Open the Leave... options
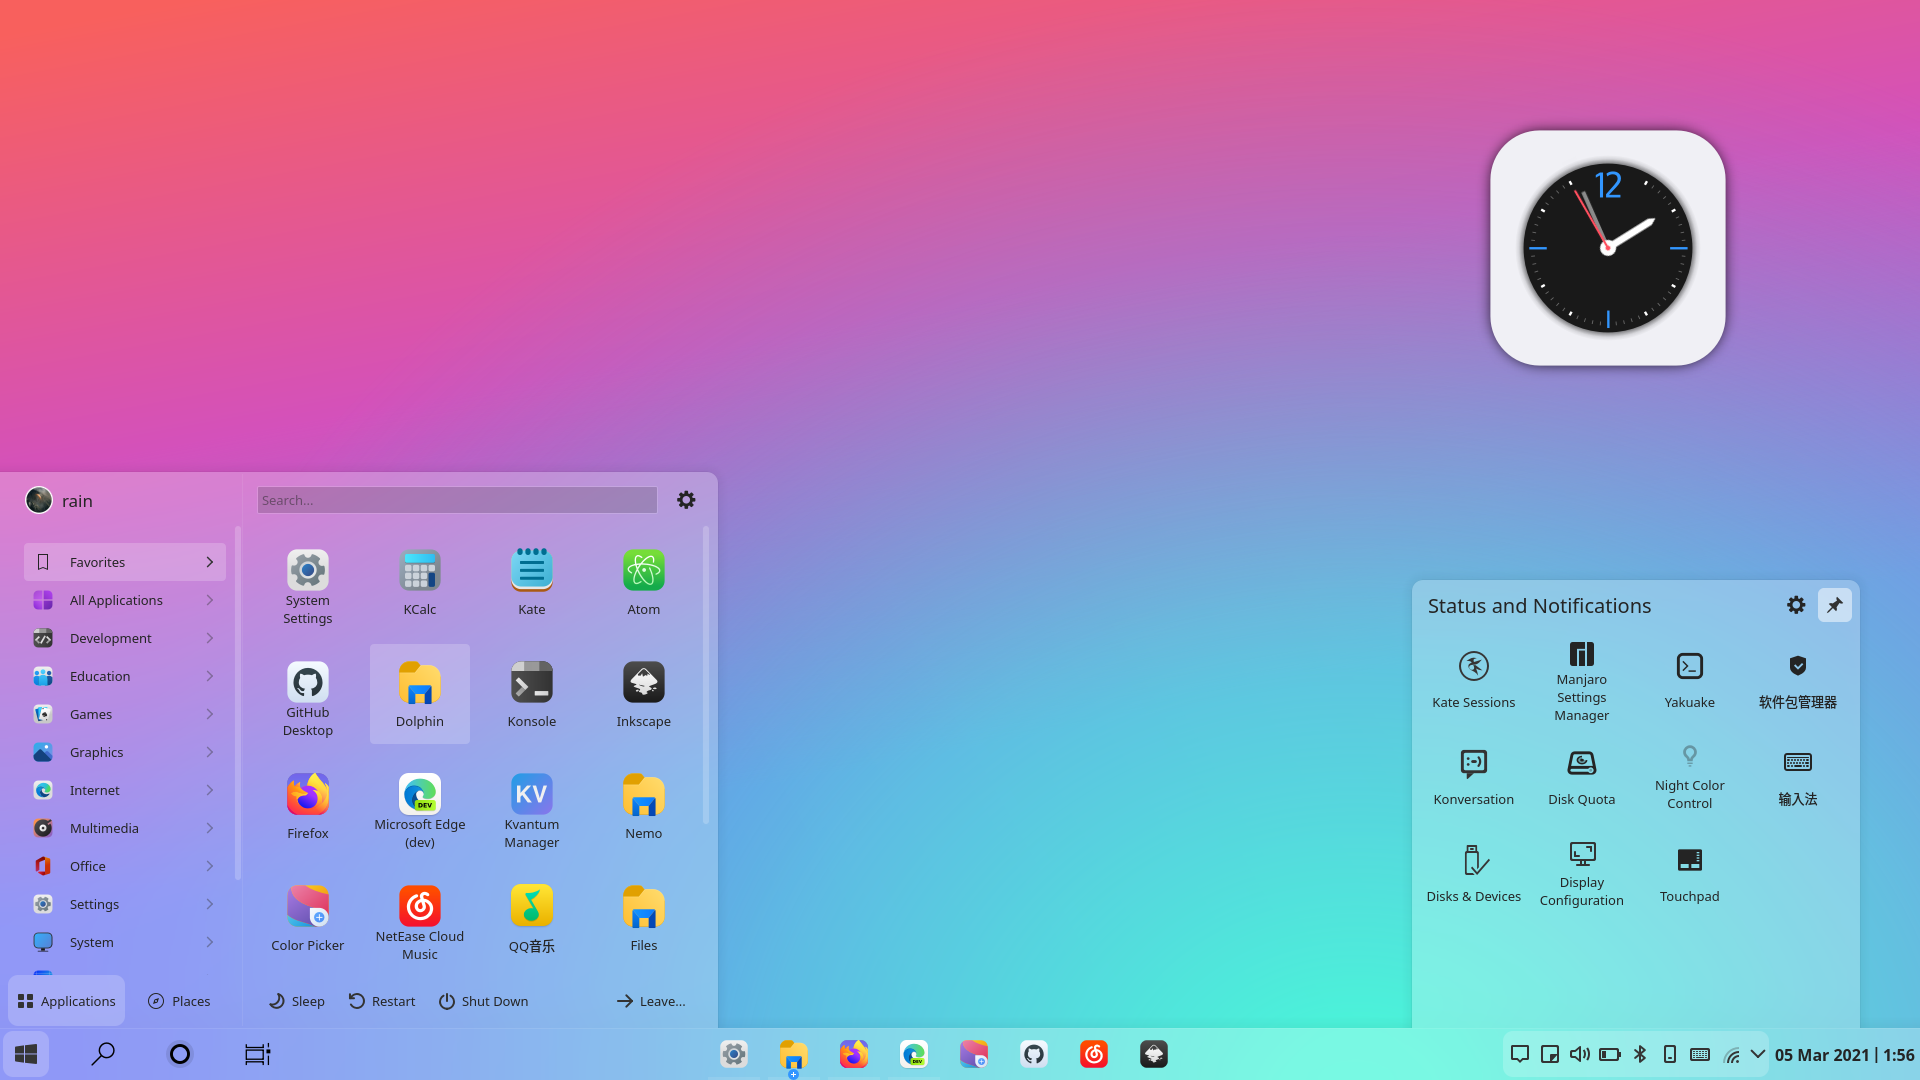Image resolution: width=1920 pixels, height=1080 pixels. click(651, 1001)
